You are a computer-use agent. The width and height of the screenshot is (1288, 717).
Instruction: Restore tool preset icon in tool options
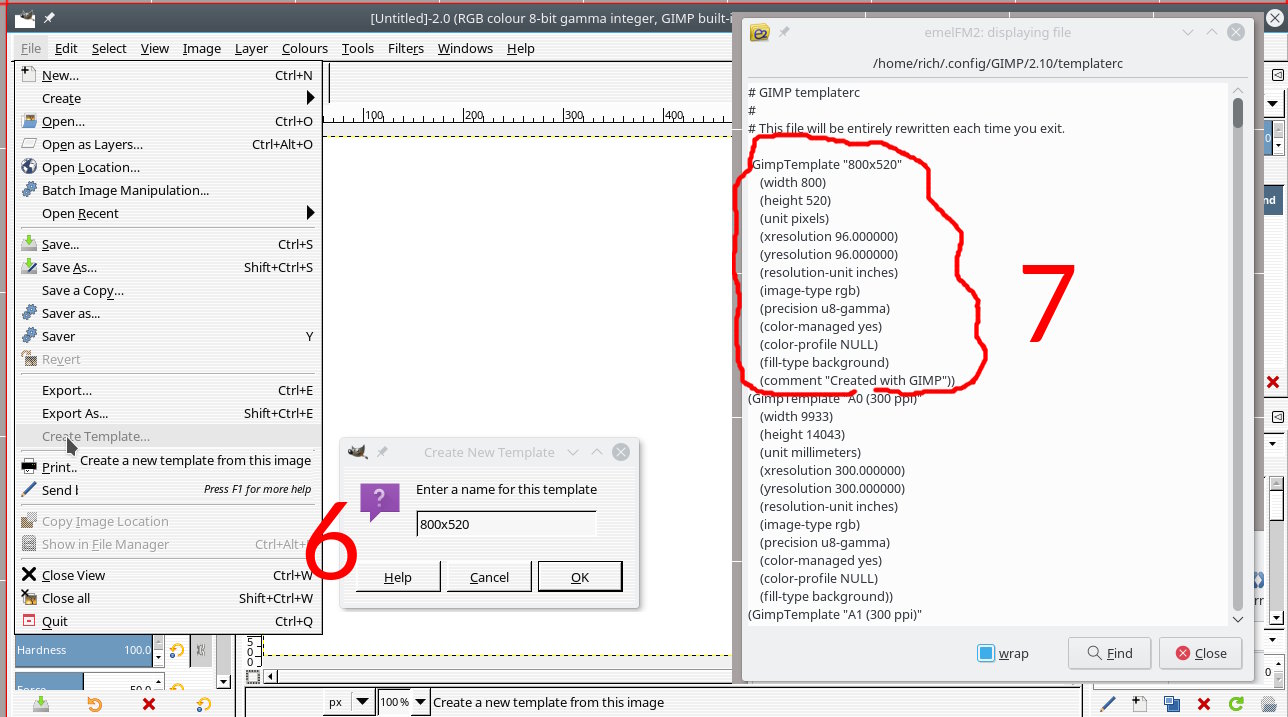coord(95,704)
